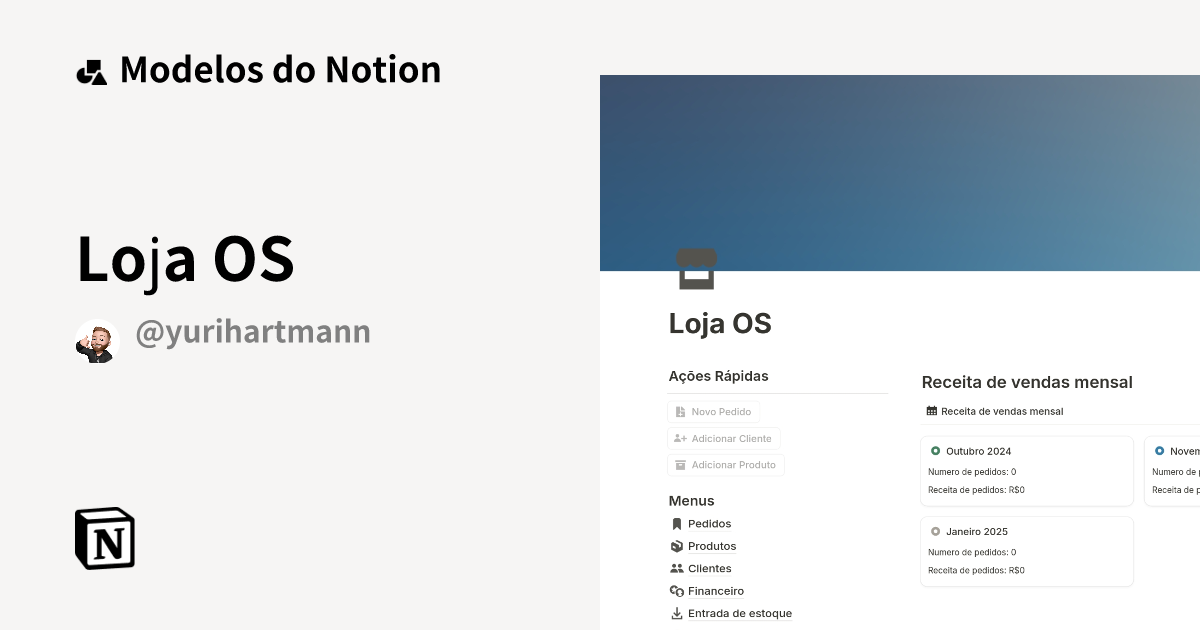The image size is (1200, 630).
Task: Click the add-person icon on Adicionar Cliente
Action: [x=679, y=438]
